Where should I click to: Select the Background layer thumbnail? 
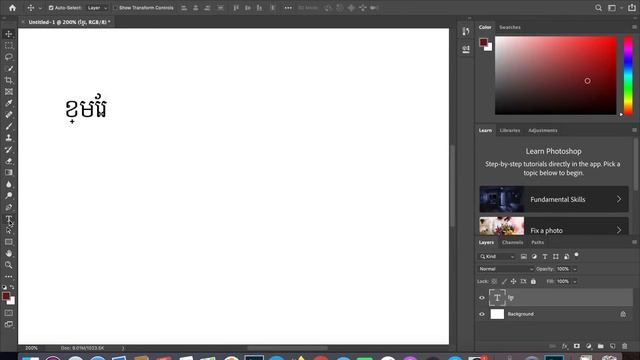click(497, 314)
